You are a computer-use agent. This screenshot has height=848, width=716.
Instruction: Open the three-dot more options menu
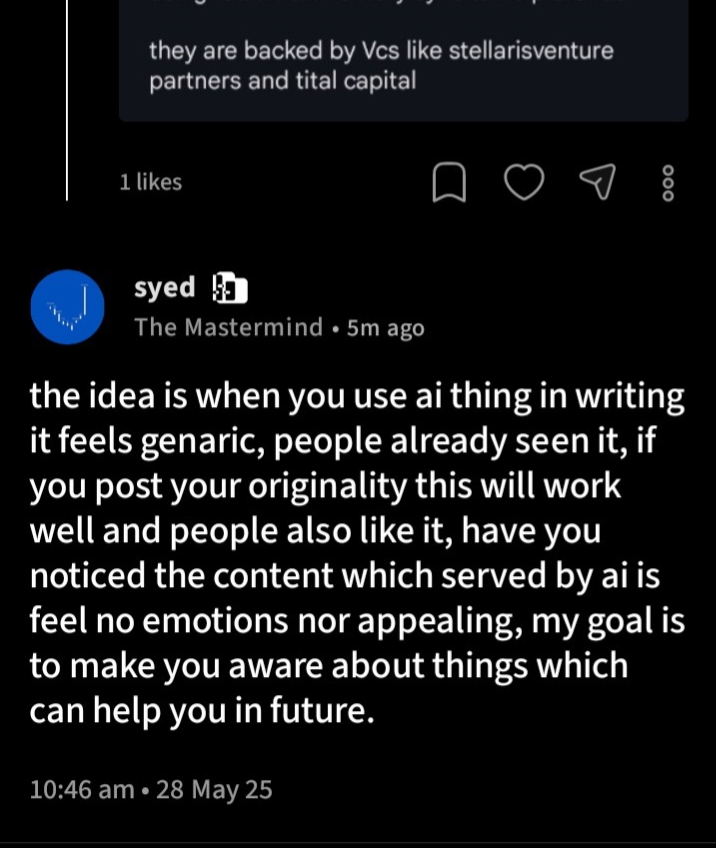tap(669, 183)
